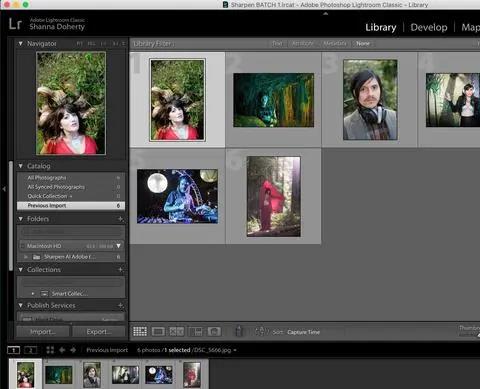Select grid photo of man with headphones
The image size is (480, 389).
point(370,100)
